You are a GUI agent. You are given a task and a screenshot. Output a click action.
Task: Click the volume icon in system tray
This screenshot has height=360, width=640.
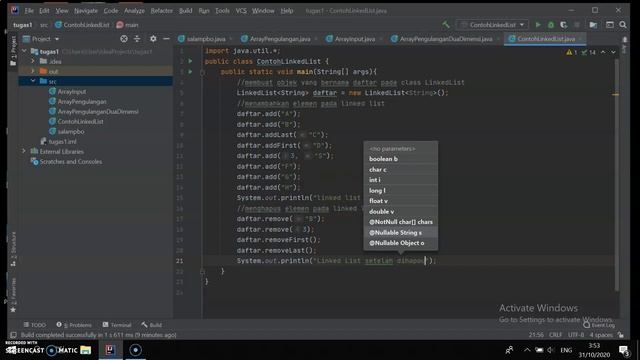pos(551,350)
